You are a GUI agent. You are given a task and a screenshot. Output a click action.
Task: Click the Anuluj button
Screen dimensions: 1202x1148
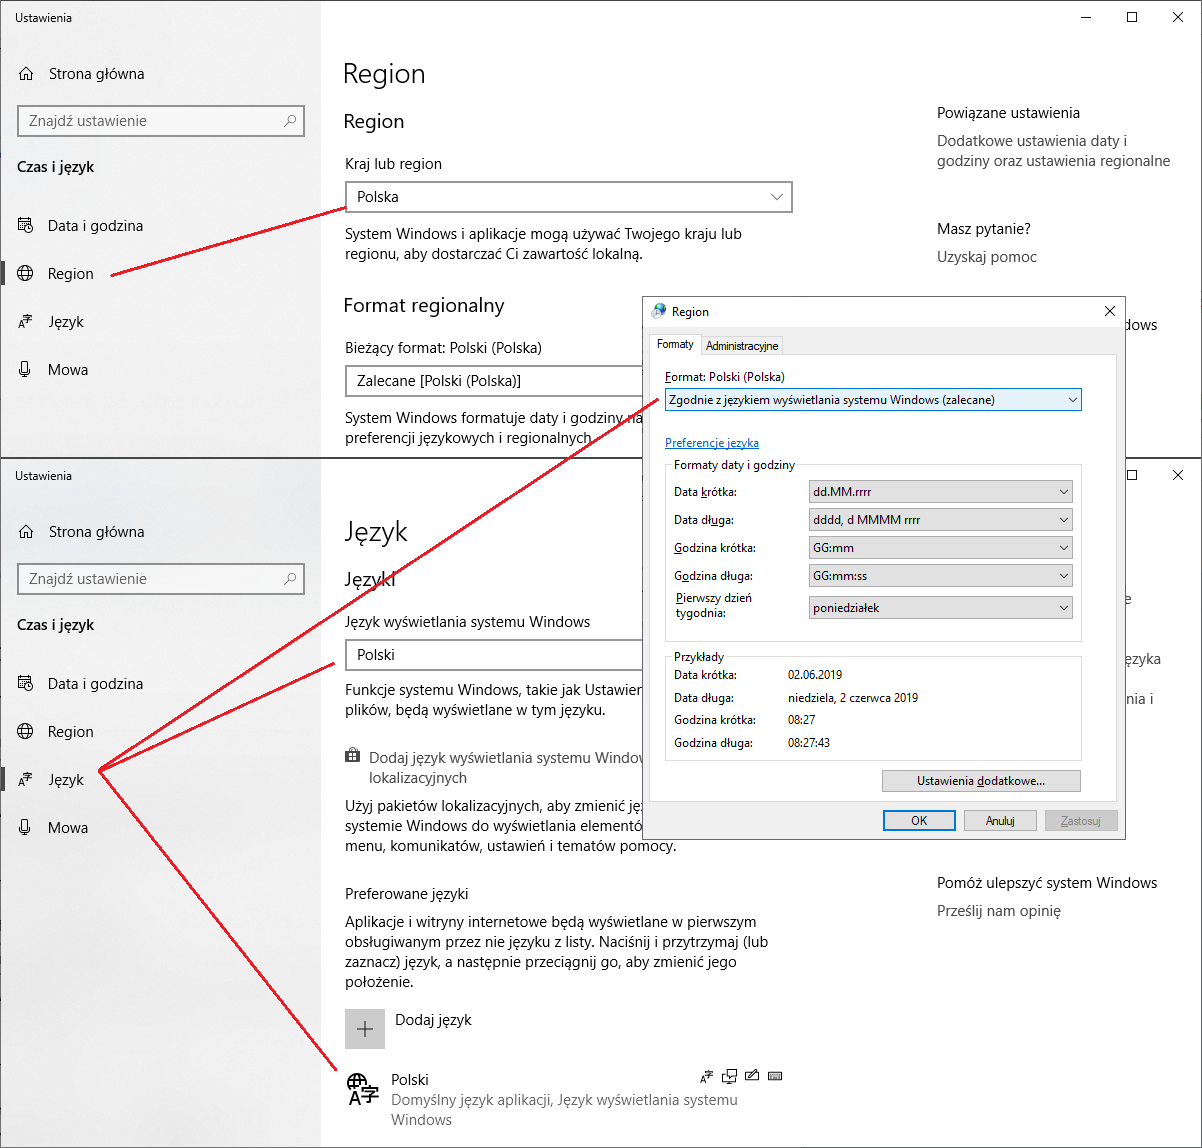[x=1000, y=821]
